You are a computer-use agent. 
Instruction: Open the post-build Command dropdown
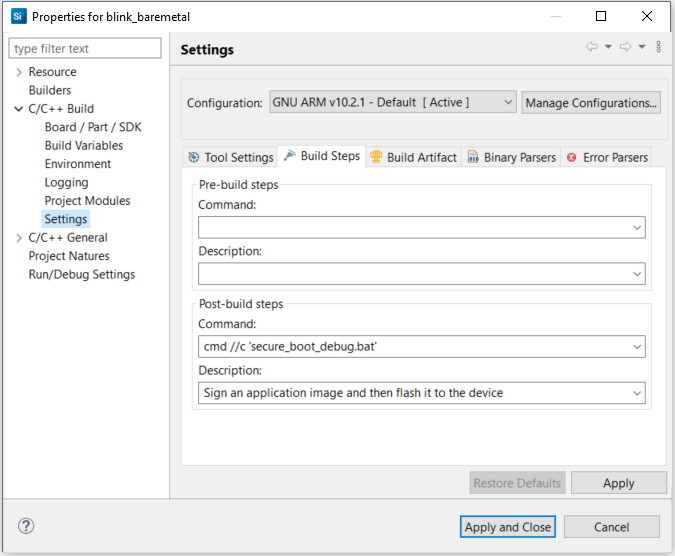click(637, 347)
